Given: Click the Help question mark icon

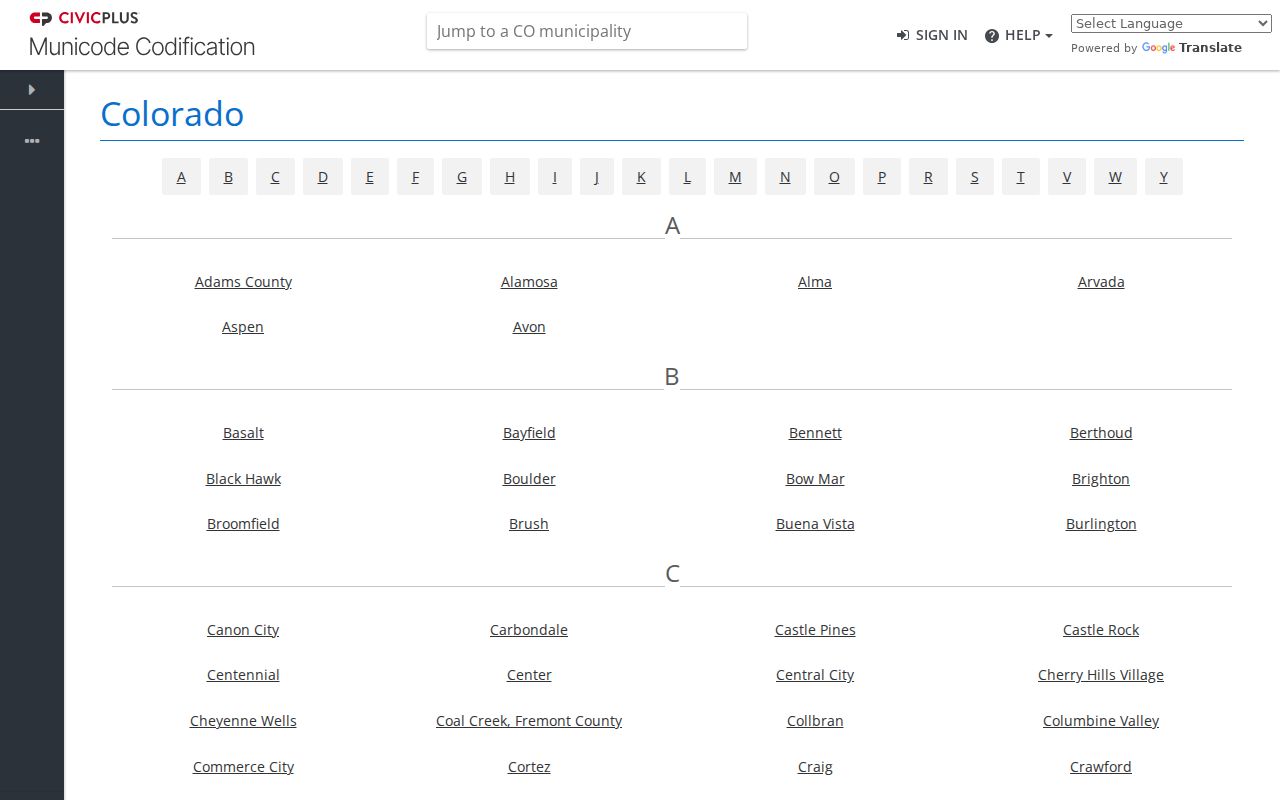Looking at the screenshot, I should pyautogui.click(x=992, y=36).
